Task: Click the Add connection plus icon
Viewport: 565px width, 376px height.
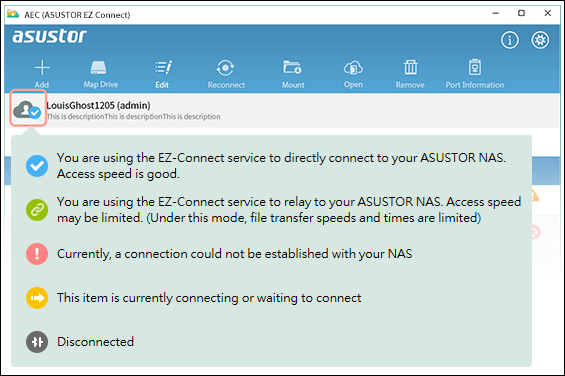Action: click(x=42, y=68)
